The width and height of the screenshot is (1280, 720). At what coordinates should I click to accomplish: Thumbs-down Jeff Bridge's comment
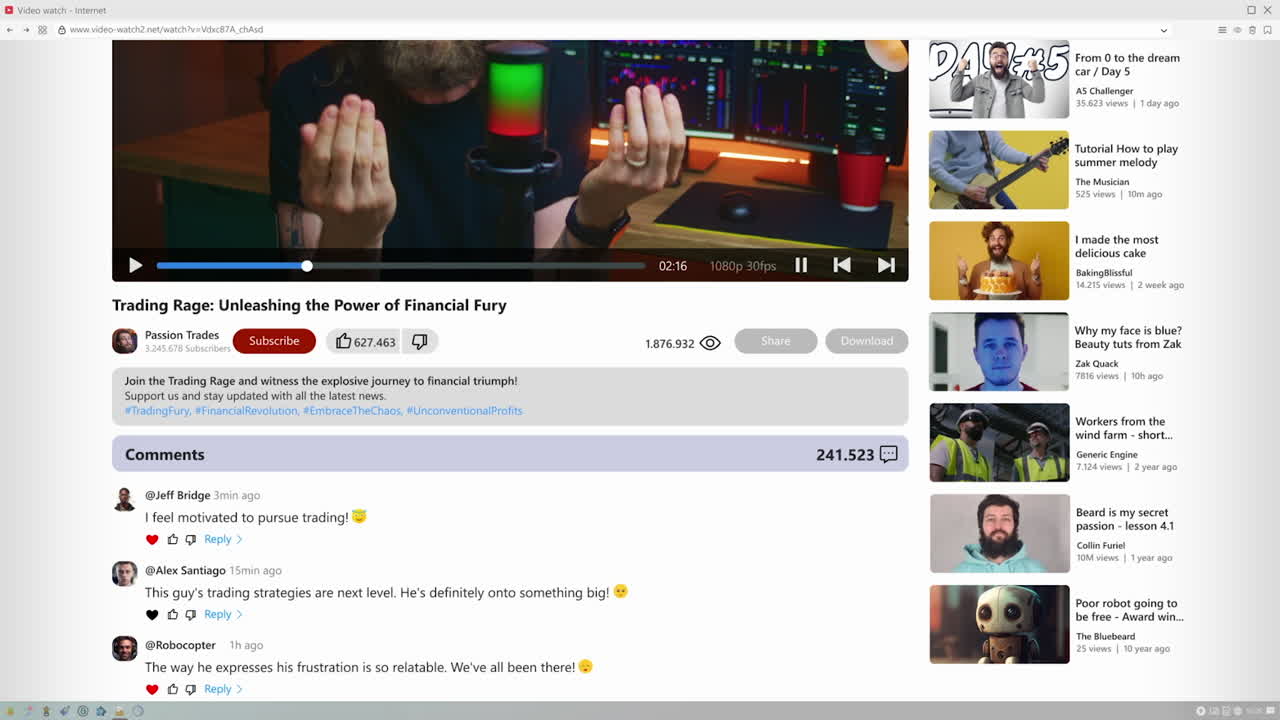(x=191, y=540)
